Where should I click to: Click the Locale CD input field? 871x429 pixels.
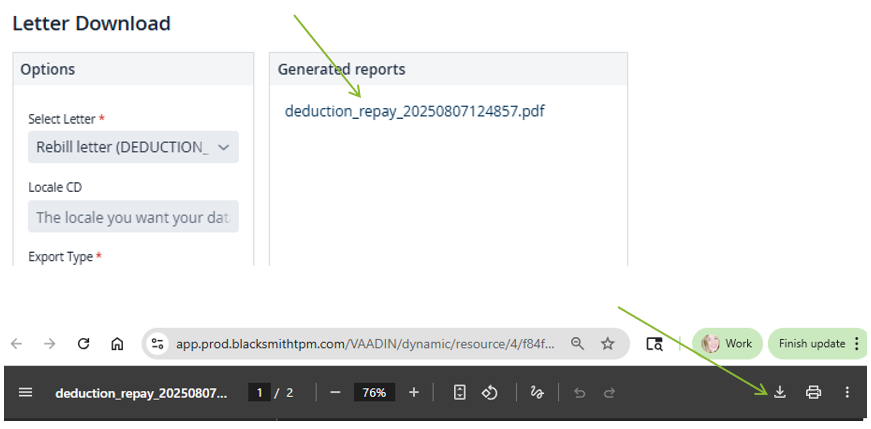(x=133, y=217)
